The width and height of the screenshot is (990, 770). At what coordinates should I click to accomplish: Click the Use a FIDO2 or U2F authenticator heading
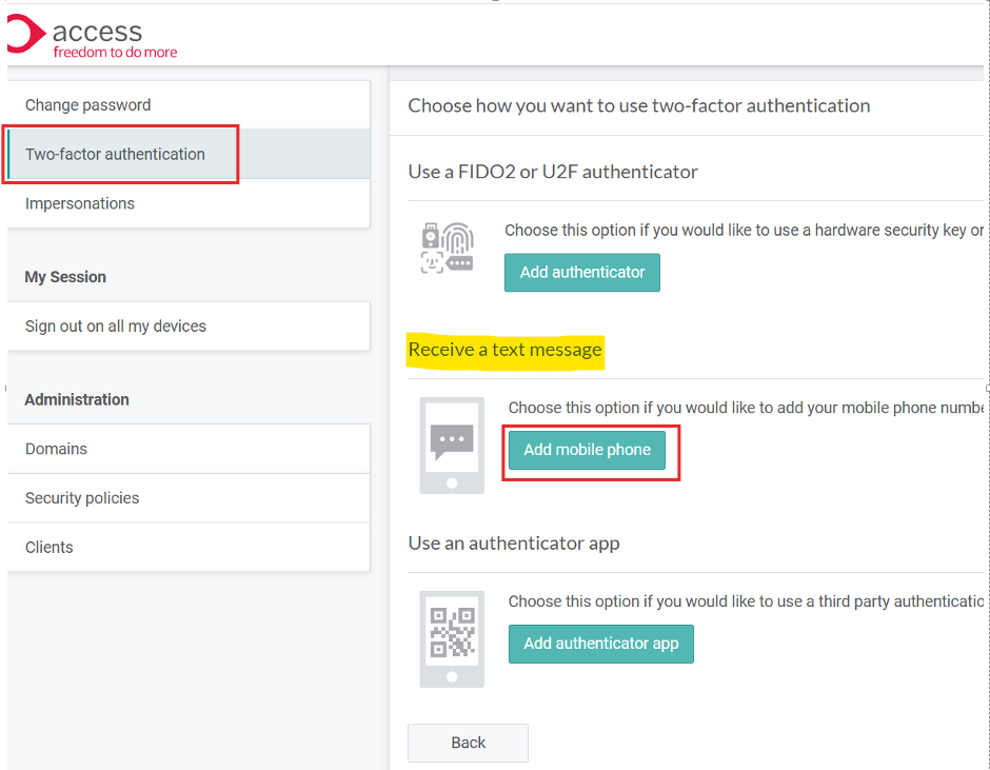pos(553,172)
